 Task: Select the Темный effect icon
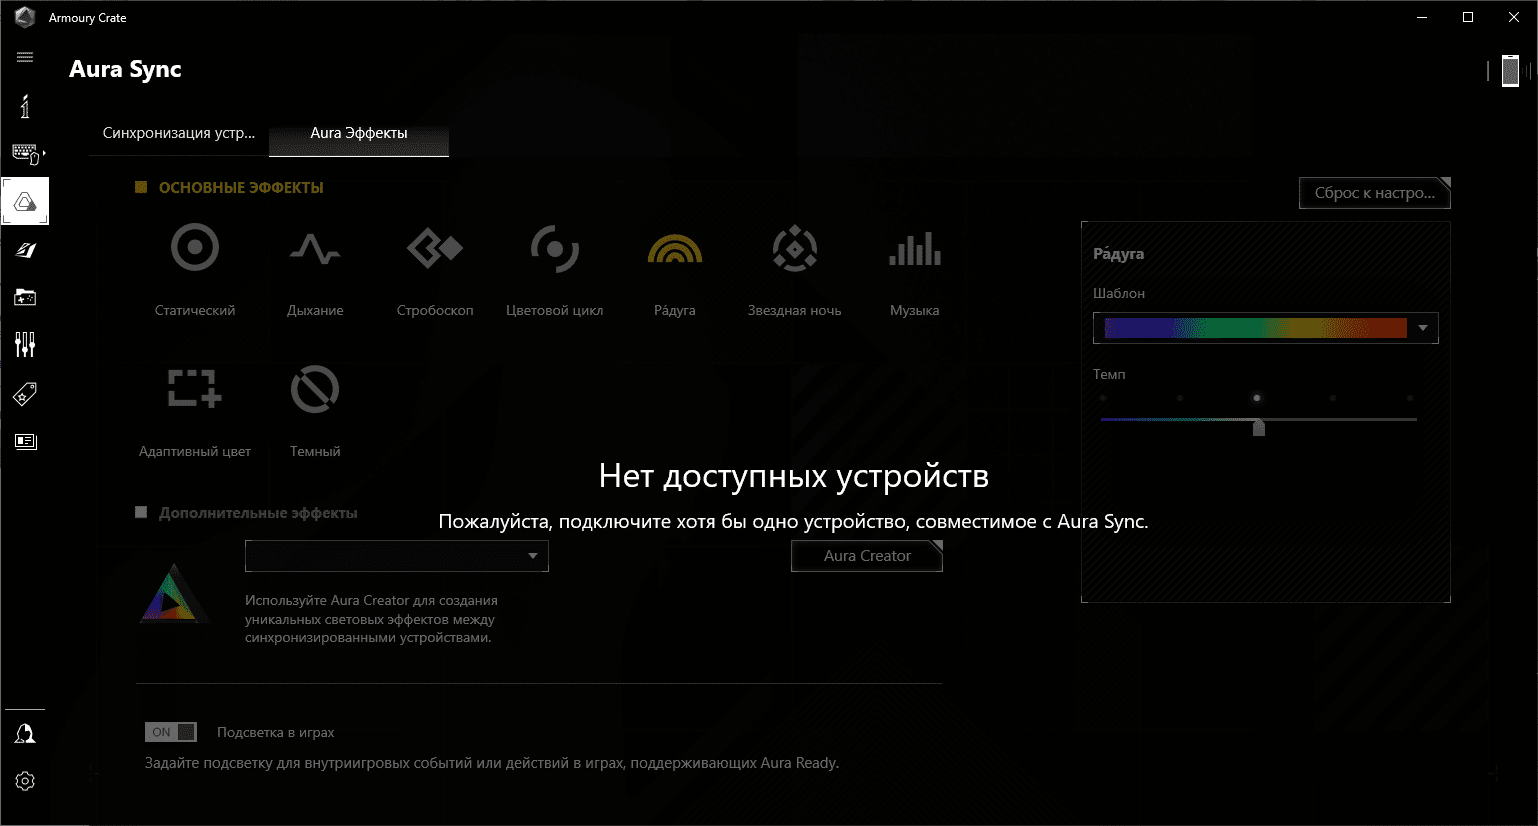[x=315, y=389]
